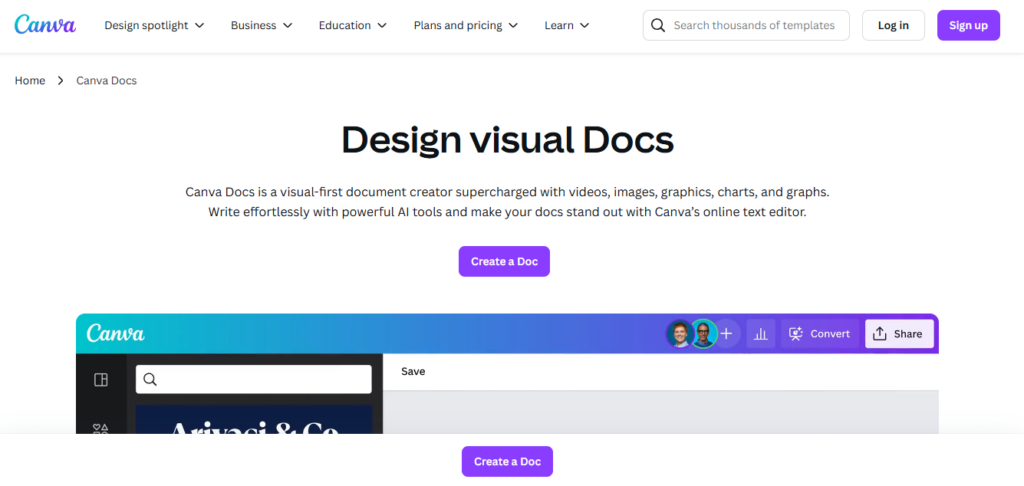Click the Design visual Docs heading
The width and height of the screenshot is (1024, 486).
[507, 139]
